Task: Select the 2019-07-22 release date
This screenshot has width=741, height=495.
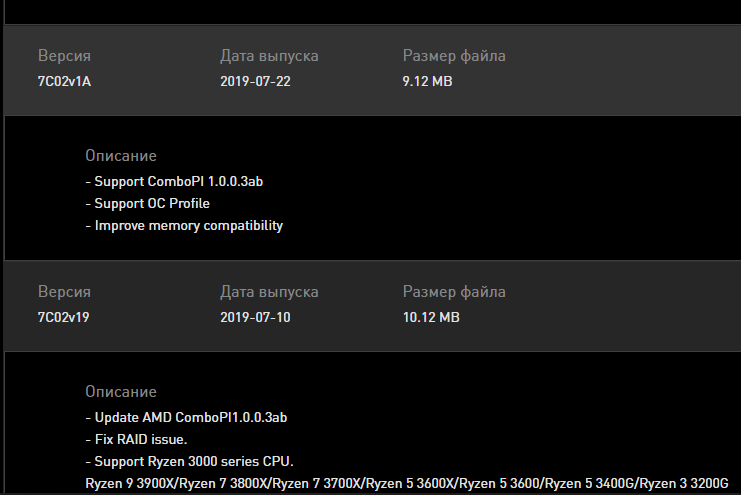Action: click(x=255, y=81)
